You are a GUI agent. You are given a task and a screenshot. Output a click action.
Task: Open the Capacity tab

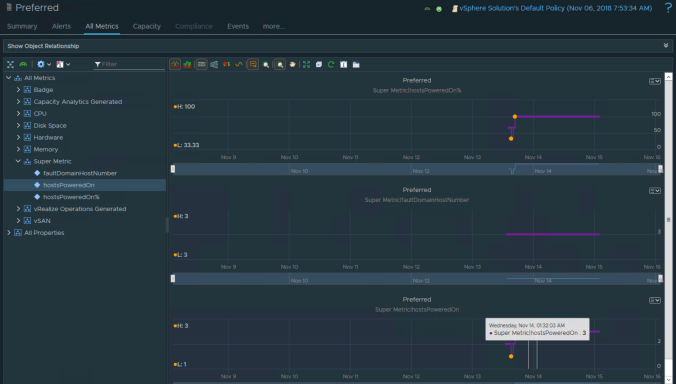[x=147, y=26]
